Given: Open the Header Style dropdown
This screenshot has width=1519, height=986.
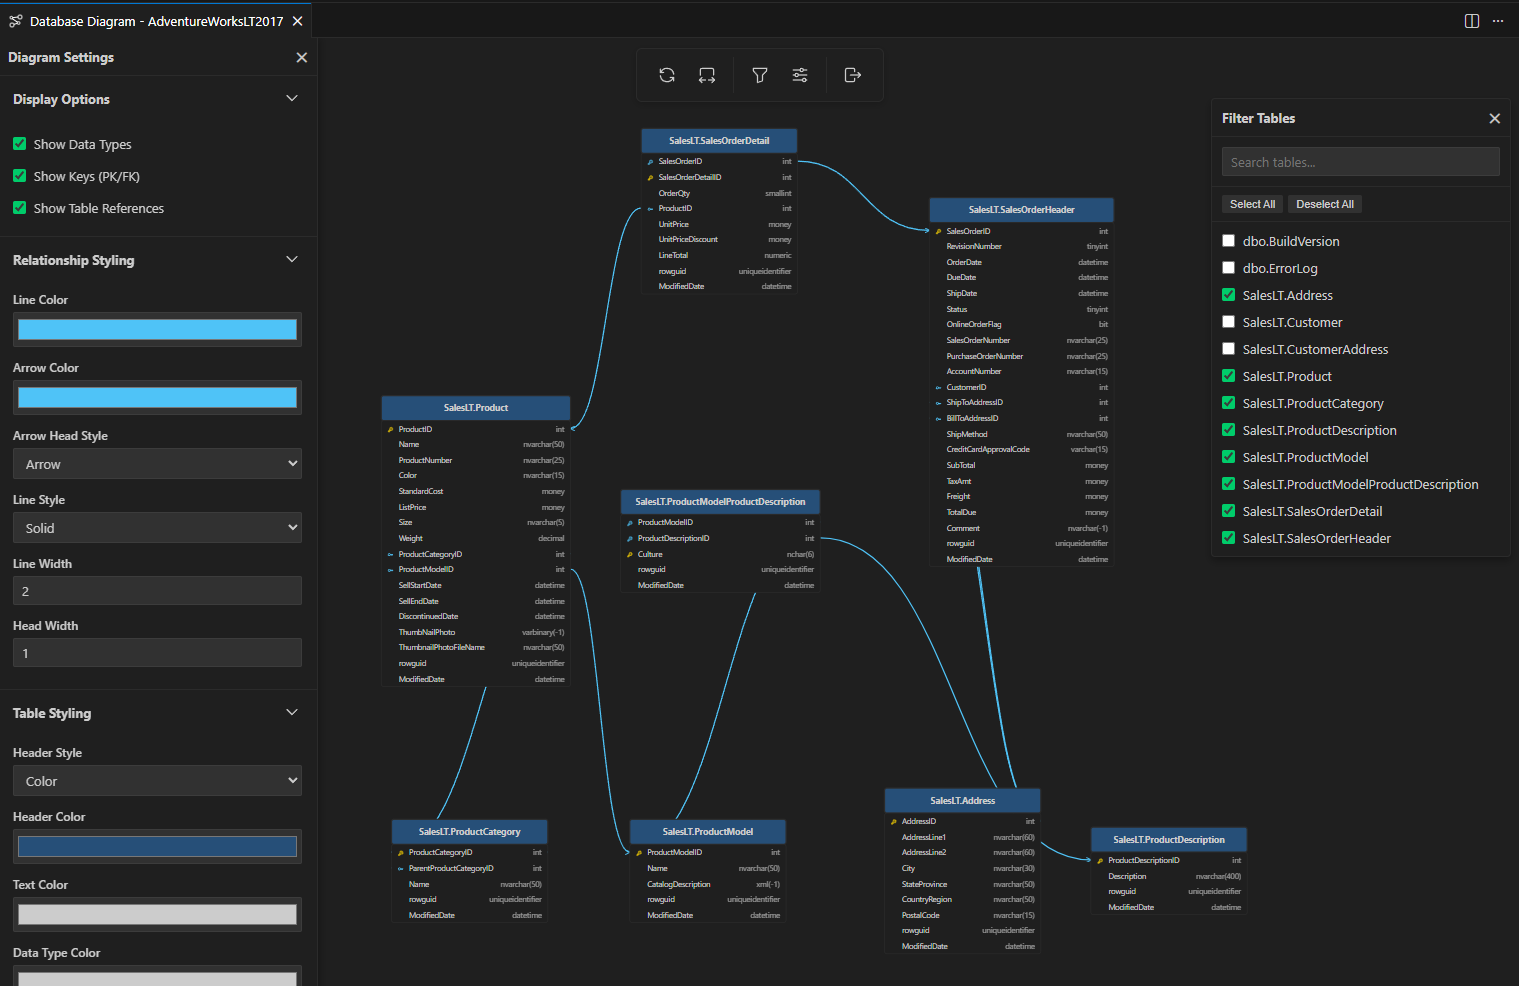Looking at the screenshot, I should 157,781.
